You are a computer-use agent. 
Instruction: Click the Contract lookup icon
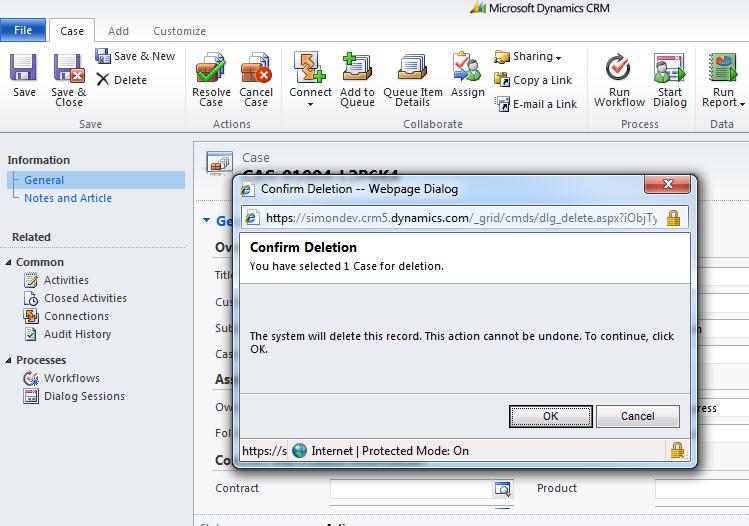coord(503,488)
